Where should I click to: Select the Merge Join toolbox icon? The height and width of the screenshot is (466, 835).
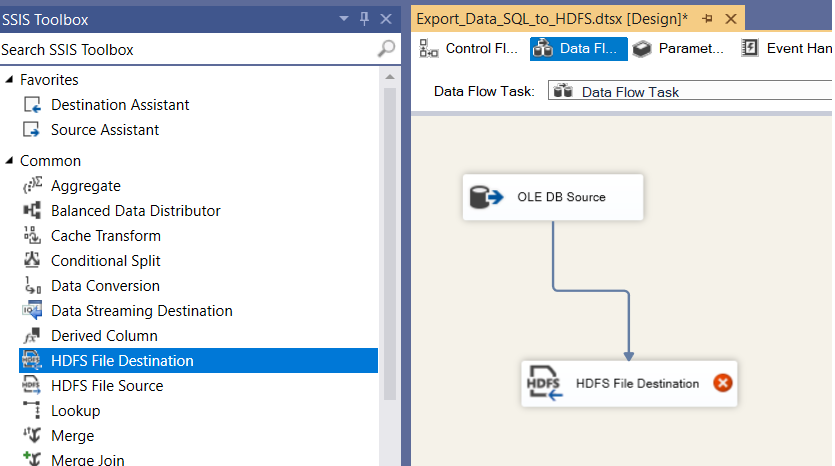click(x=32, y=460)
